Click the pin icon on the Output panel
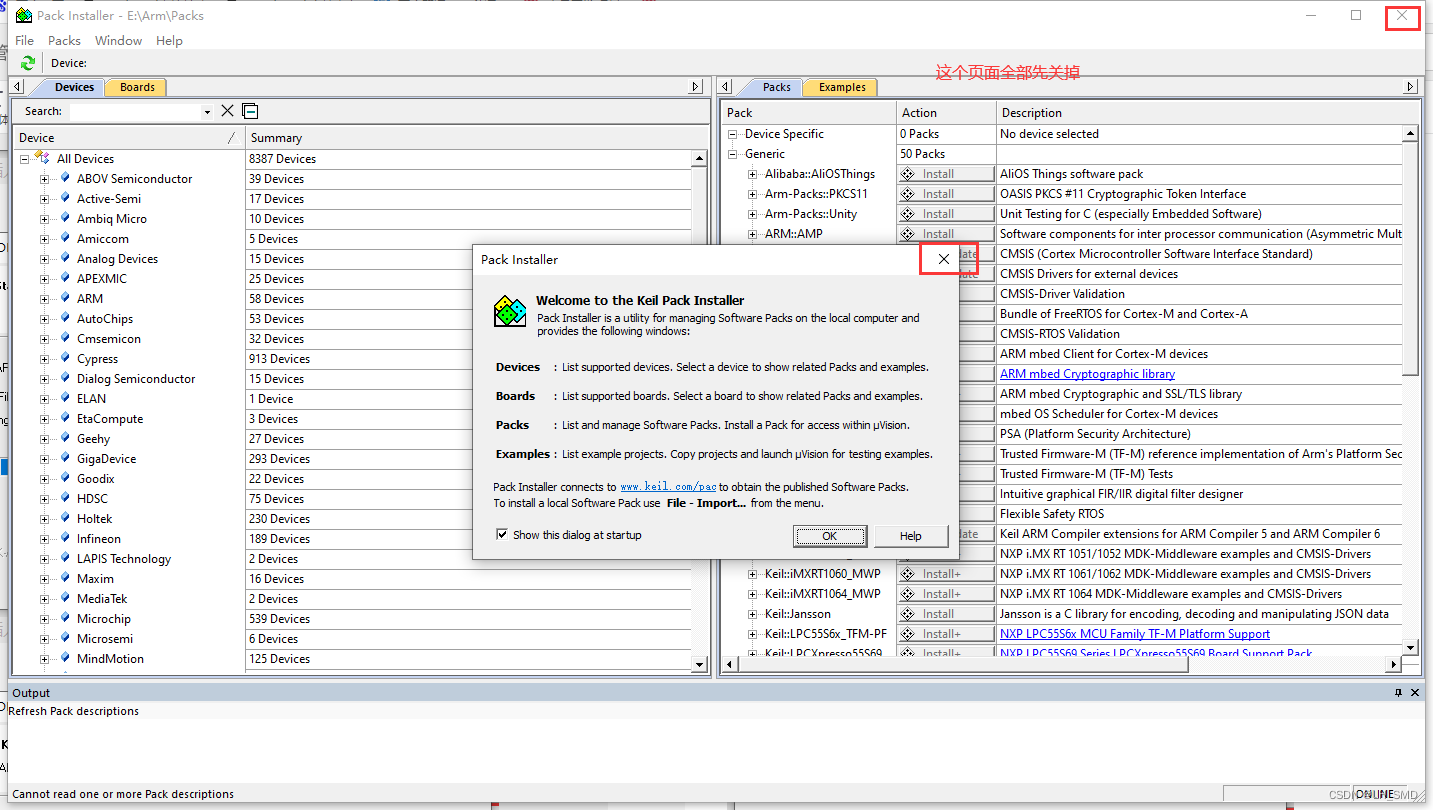1433x810 pixels. tap(1399, 692)
